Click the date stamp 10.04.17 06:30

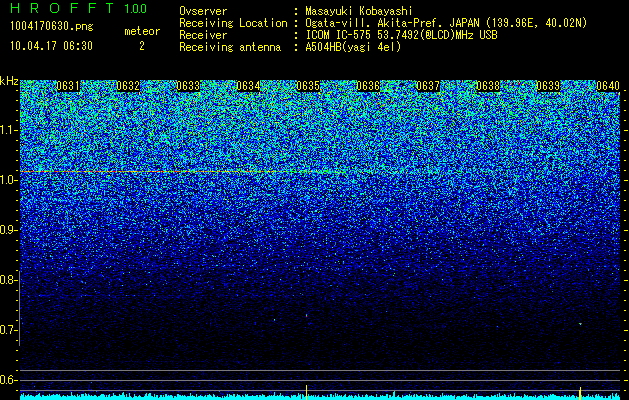tap(51, 46)
